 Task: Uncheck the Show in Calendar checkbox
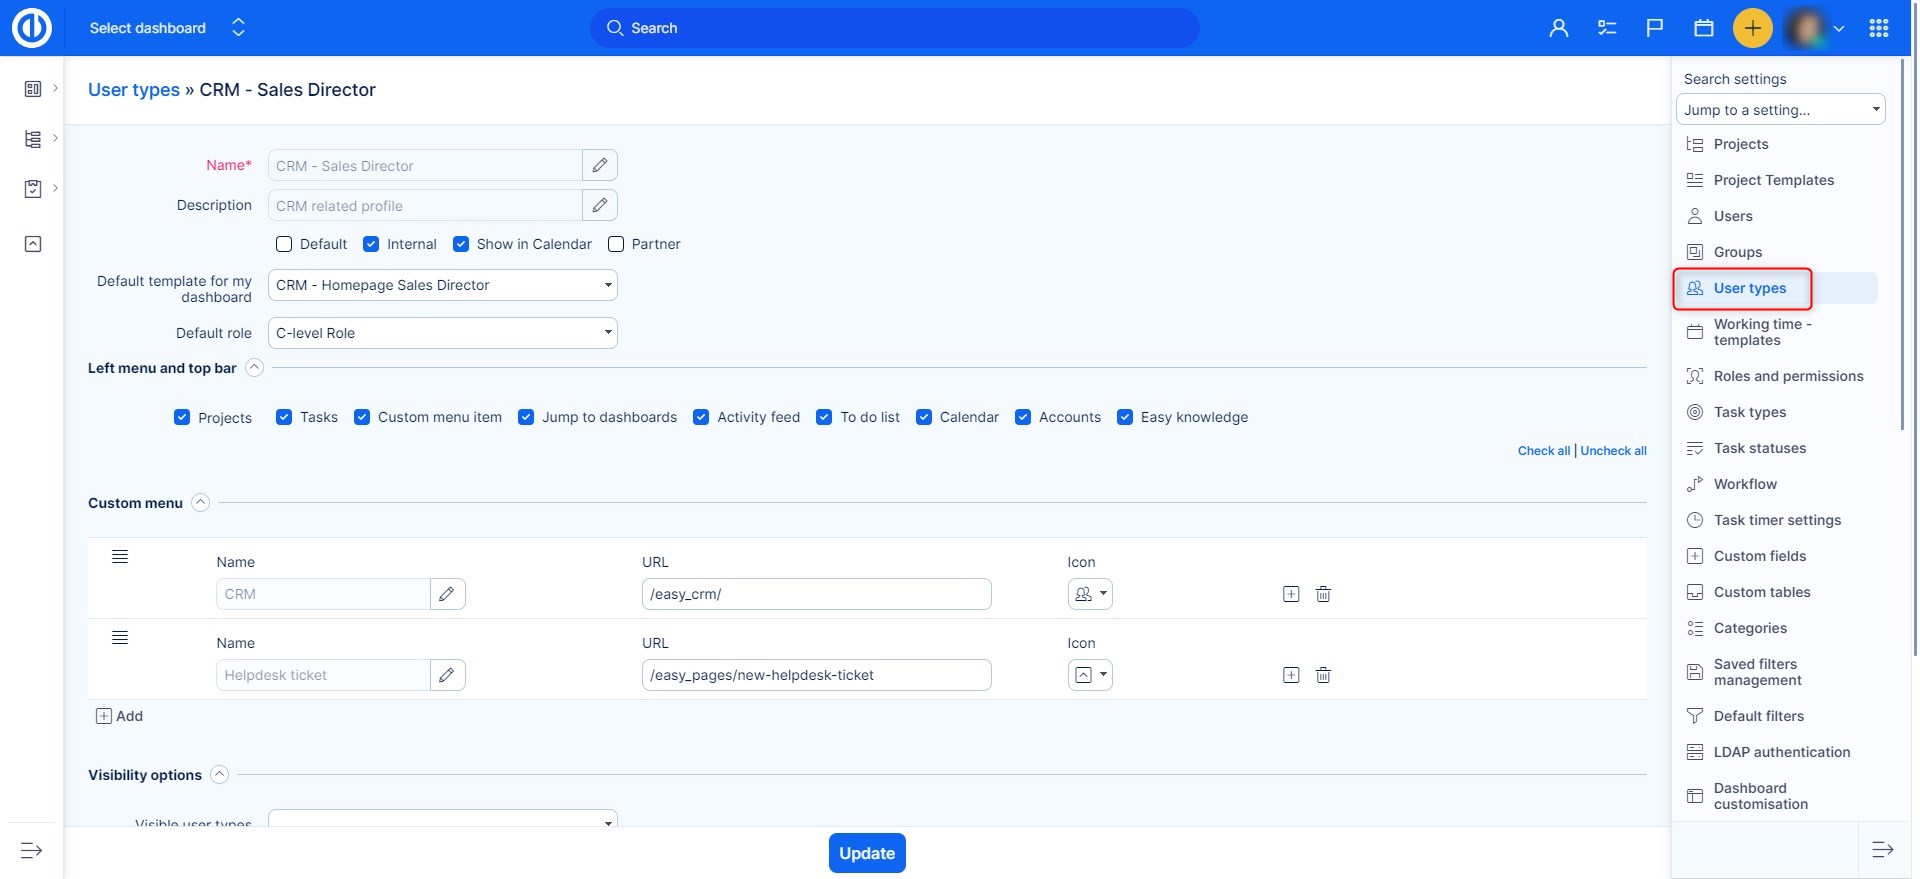461,244
